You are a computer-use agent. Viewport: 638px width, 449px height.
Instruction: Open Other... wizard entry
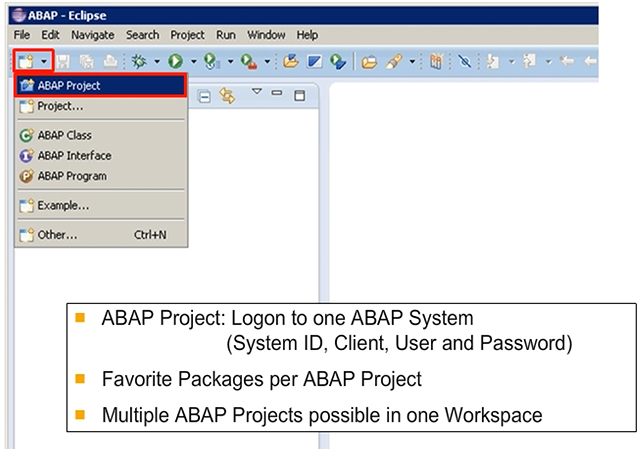click(57, 235)
